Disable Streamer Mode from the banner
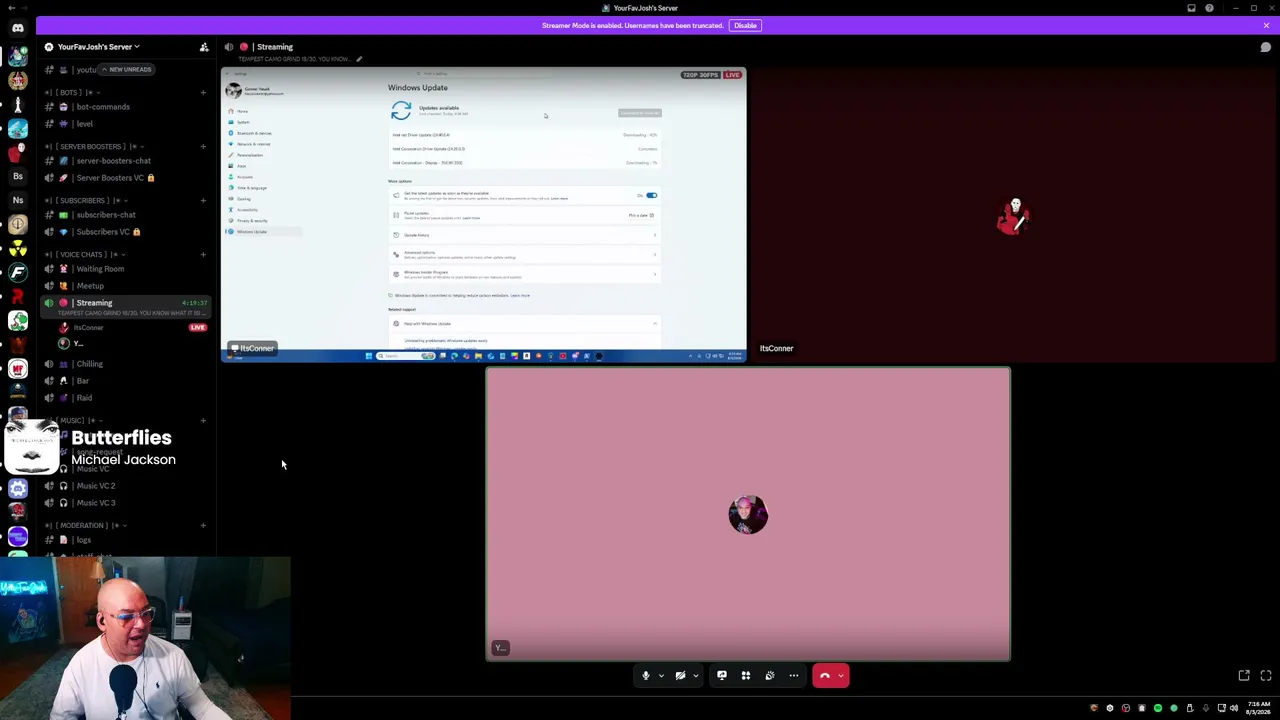 pos(745,25)
